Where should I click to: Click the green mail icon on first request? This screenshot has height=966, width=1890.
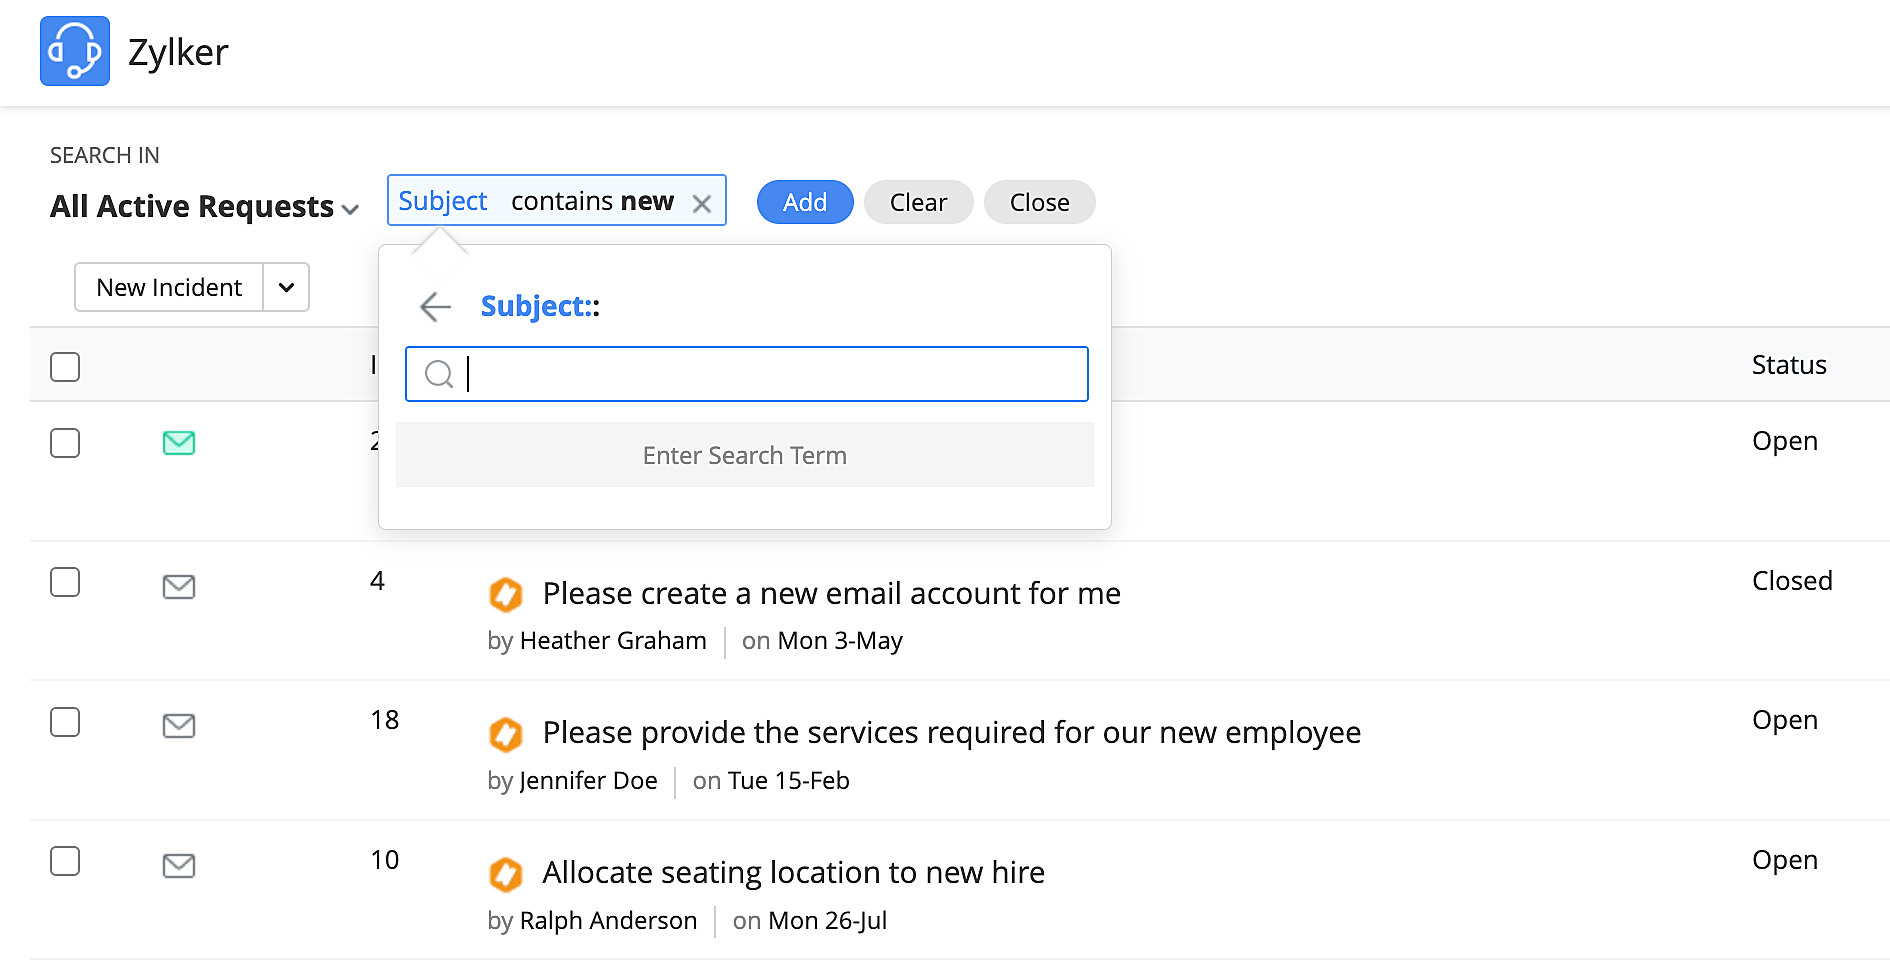(179, 442)
